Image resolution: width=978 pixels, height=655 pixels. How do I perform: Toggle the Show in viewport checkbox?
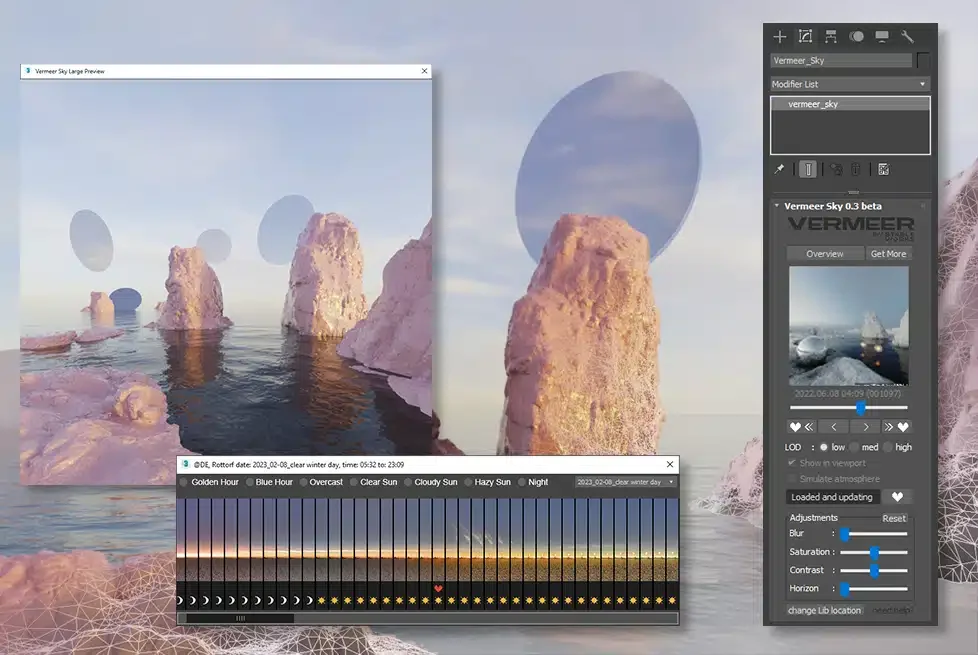(792, 463)
